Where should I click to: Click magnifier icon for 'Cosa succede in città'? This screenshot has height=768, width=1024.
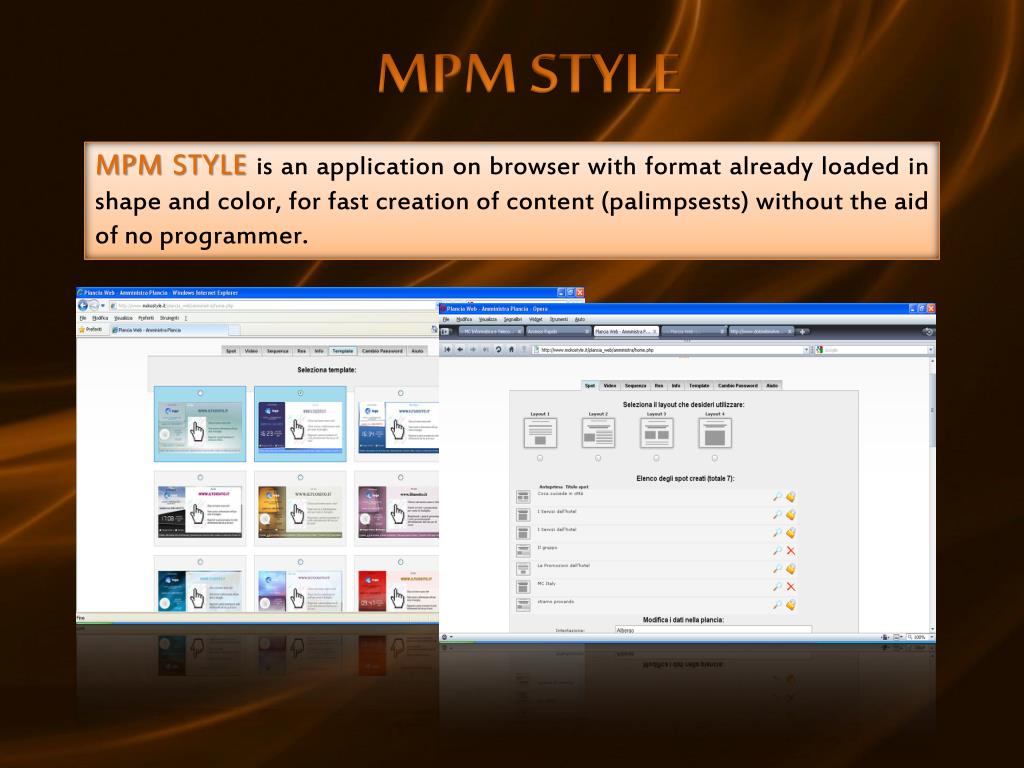(777, 497)
